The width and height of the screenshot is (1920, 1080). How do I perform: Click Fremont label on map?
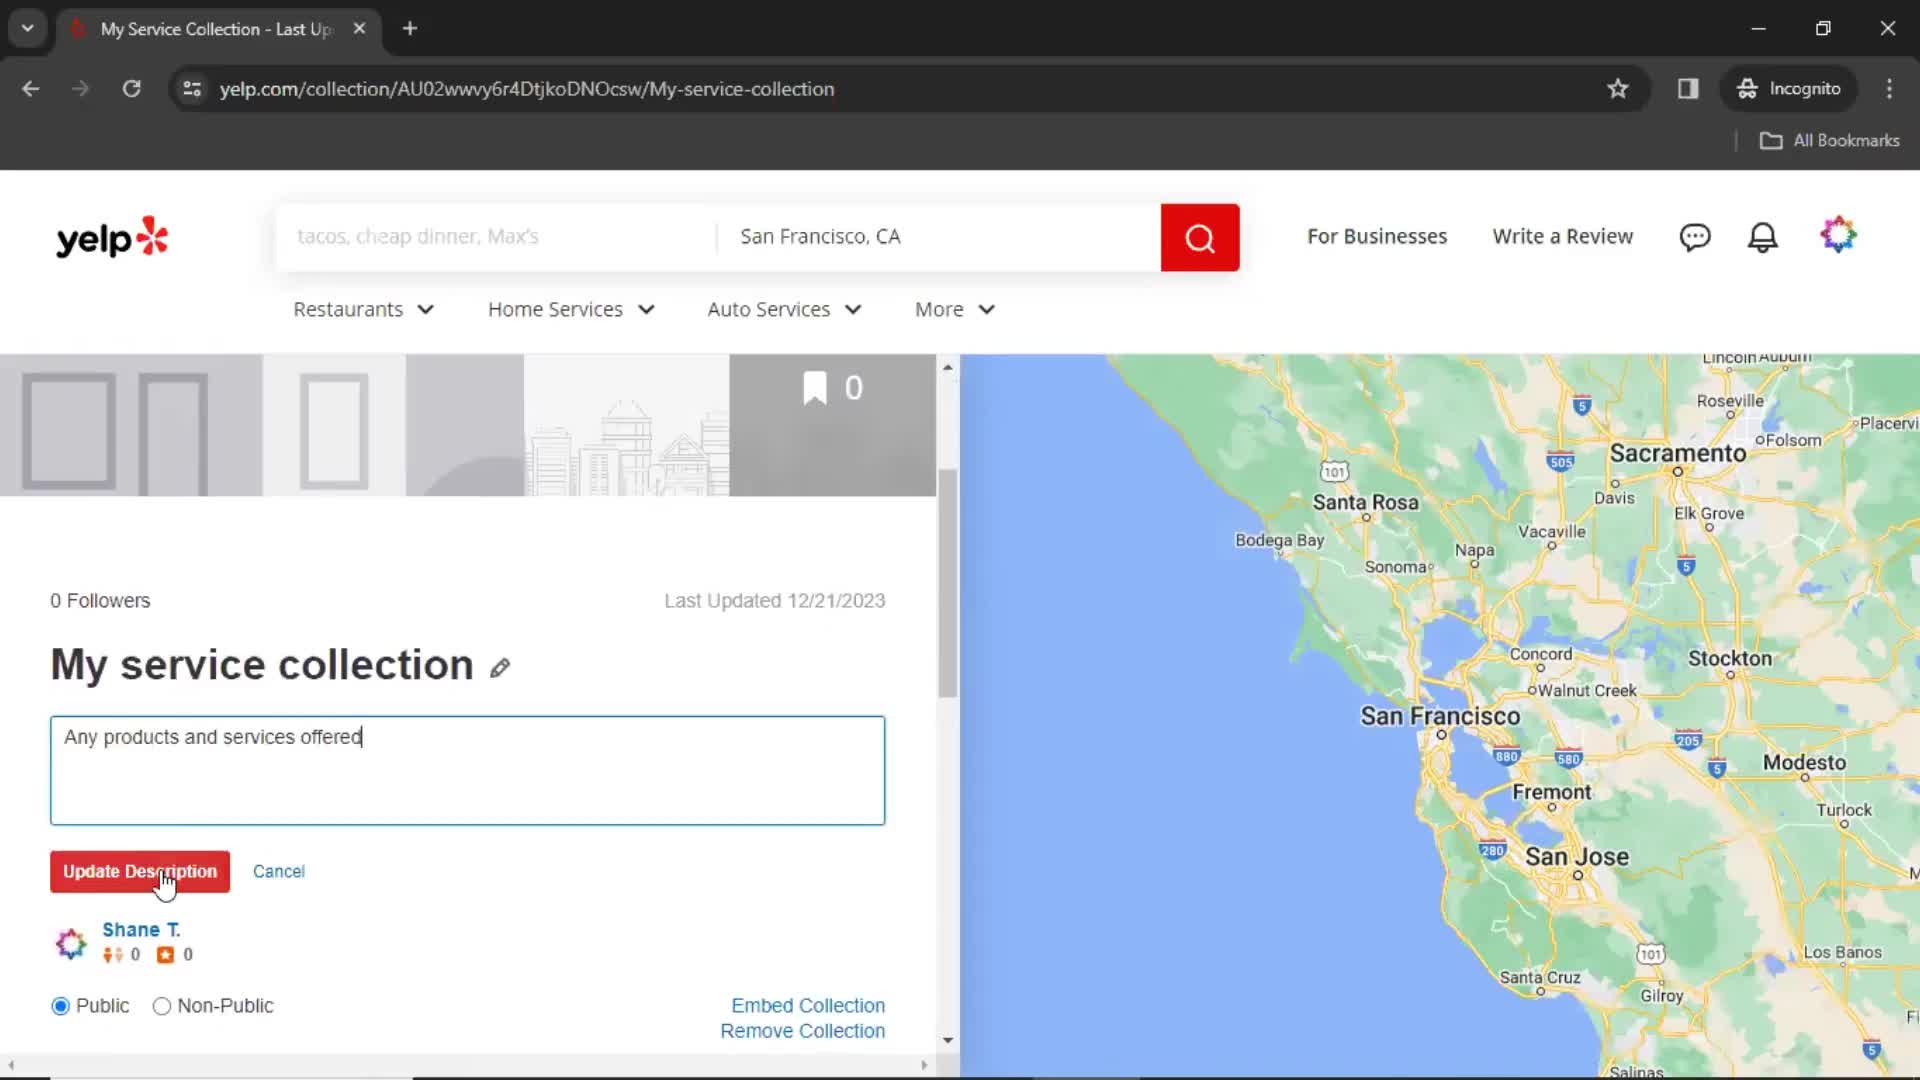coord(1551,792)
